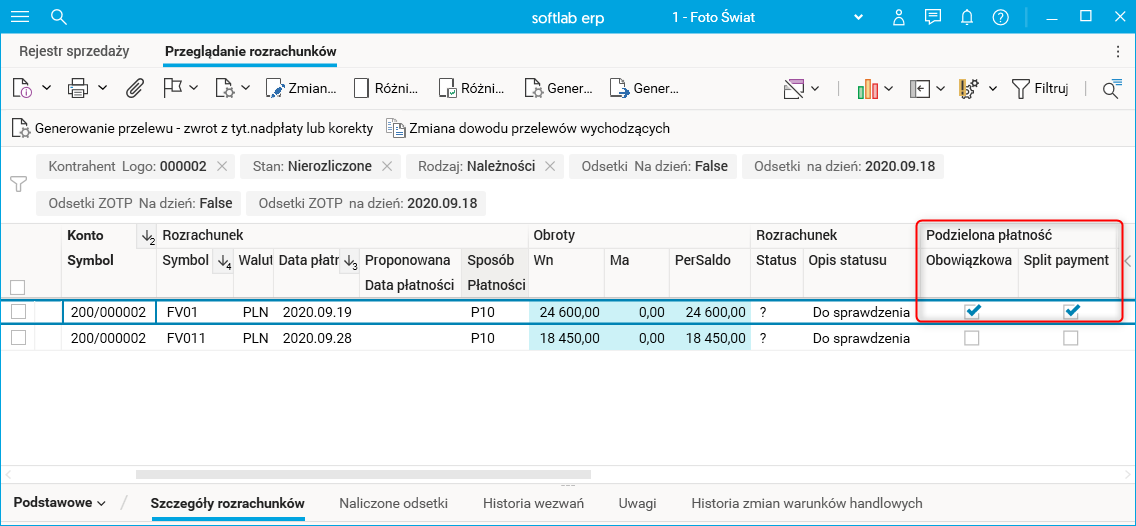Image resolution: width=1136 pixels, height=526 pixels.
Task: Click the printer icon
Action: pyautogui.click(x=77, y=88)
